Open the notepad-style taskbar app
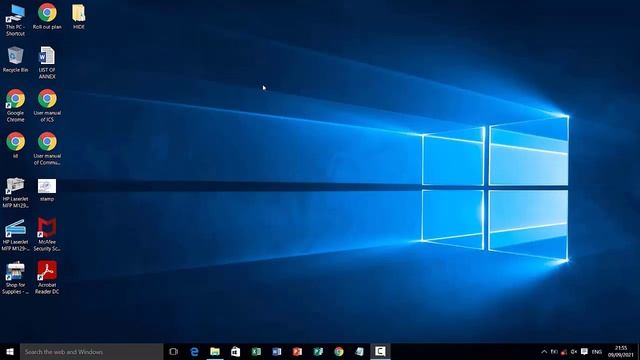The height and width of the screenshot is (360, 640). [359, 351]
